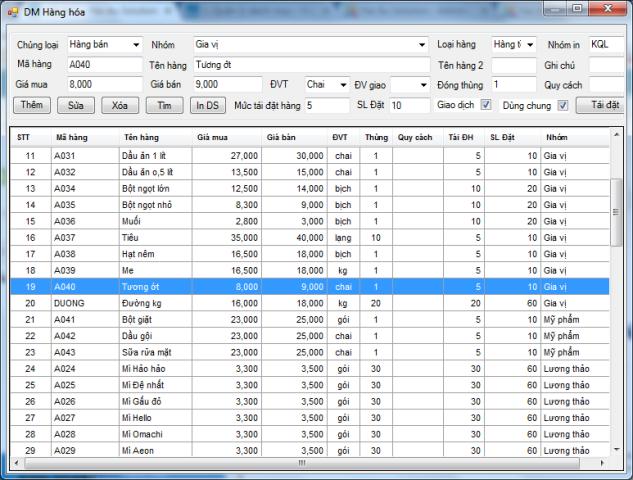
Task: Click the Tên hàng column header
Action: point(155,138)
